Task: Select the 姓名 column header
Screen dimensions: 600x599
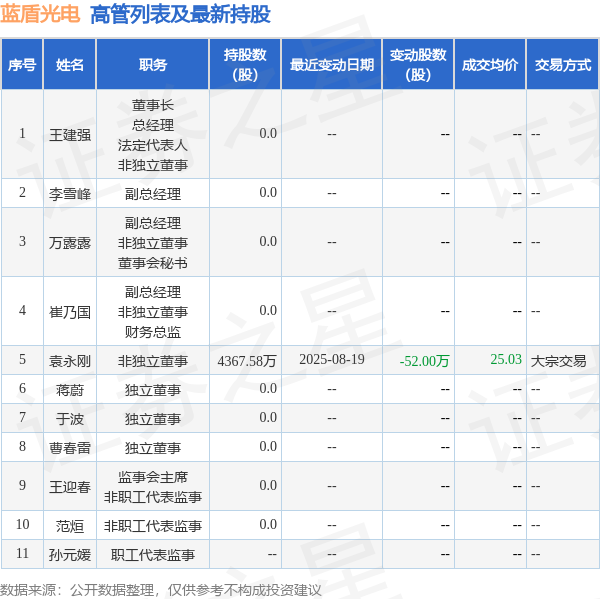Action: 70,65
